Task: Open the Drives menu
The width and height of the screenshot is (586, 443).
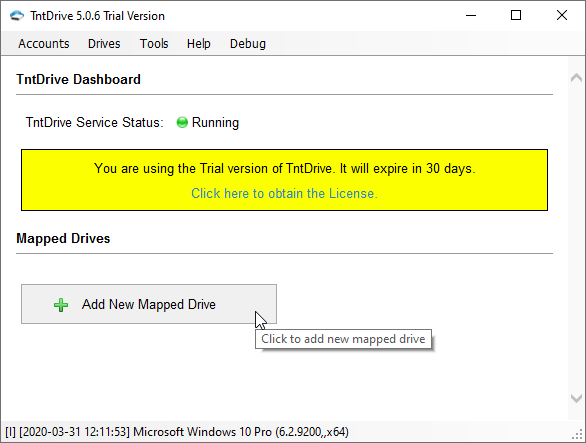Action: [x=104, y=44]
